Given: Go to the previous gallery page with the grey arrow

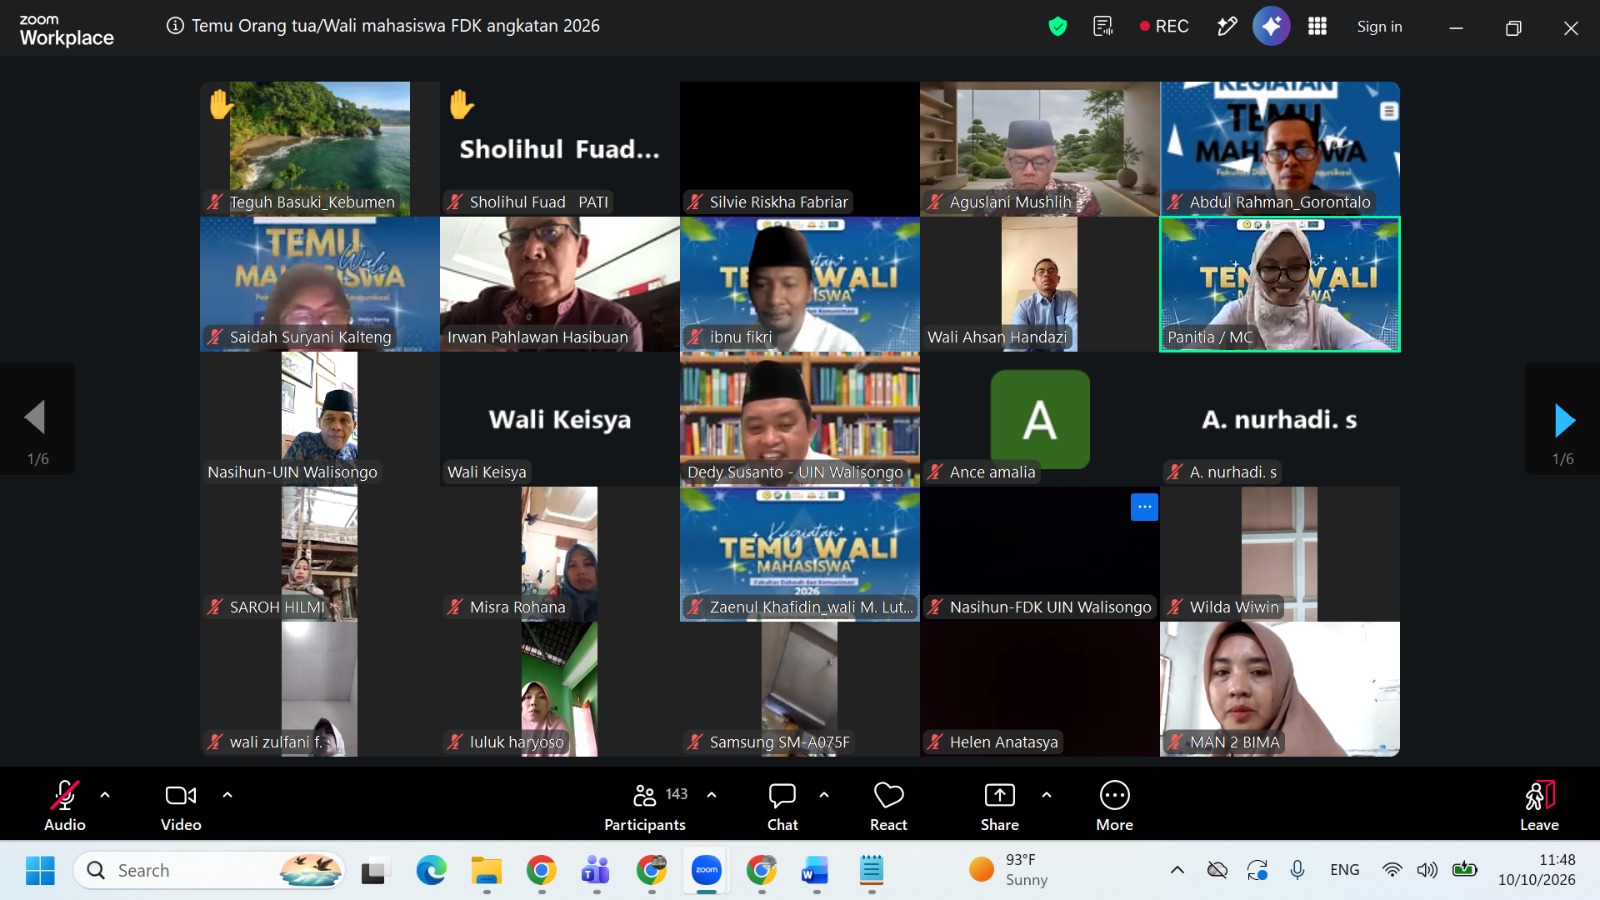Looking at the screenshot, I should tap(35, 417).
